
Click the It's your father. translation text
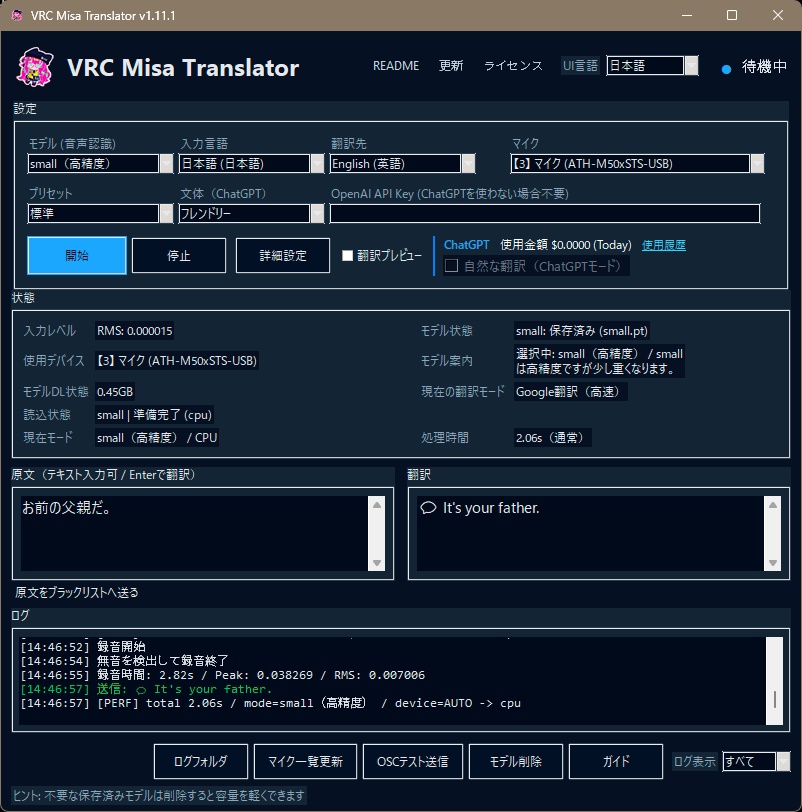pos(491,508)
